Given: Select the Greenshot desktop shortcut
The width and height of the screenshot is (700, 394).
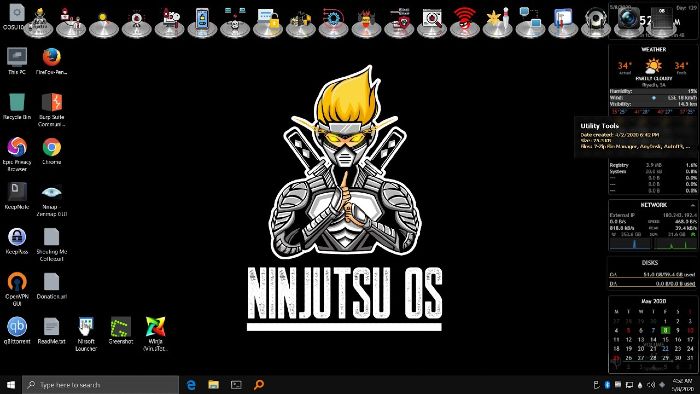Looking at the screenshot, I should pos(121,331).
